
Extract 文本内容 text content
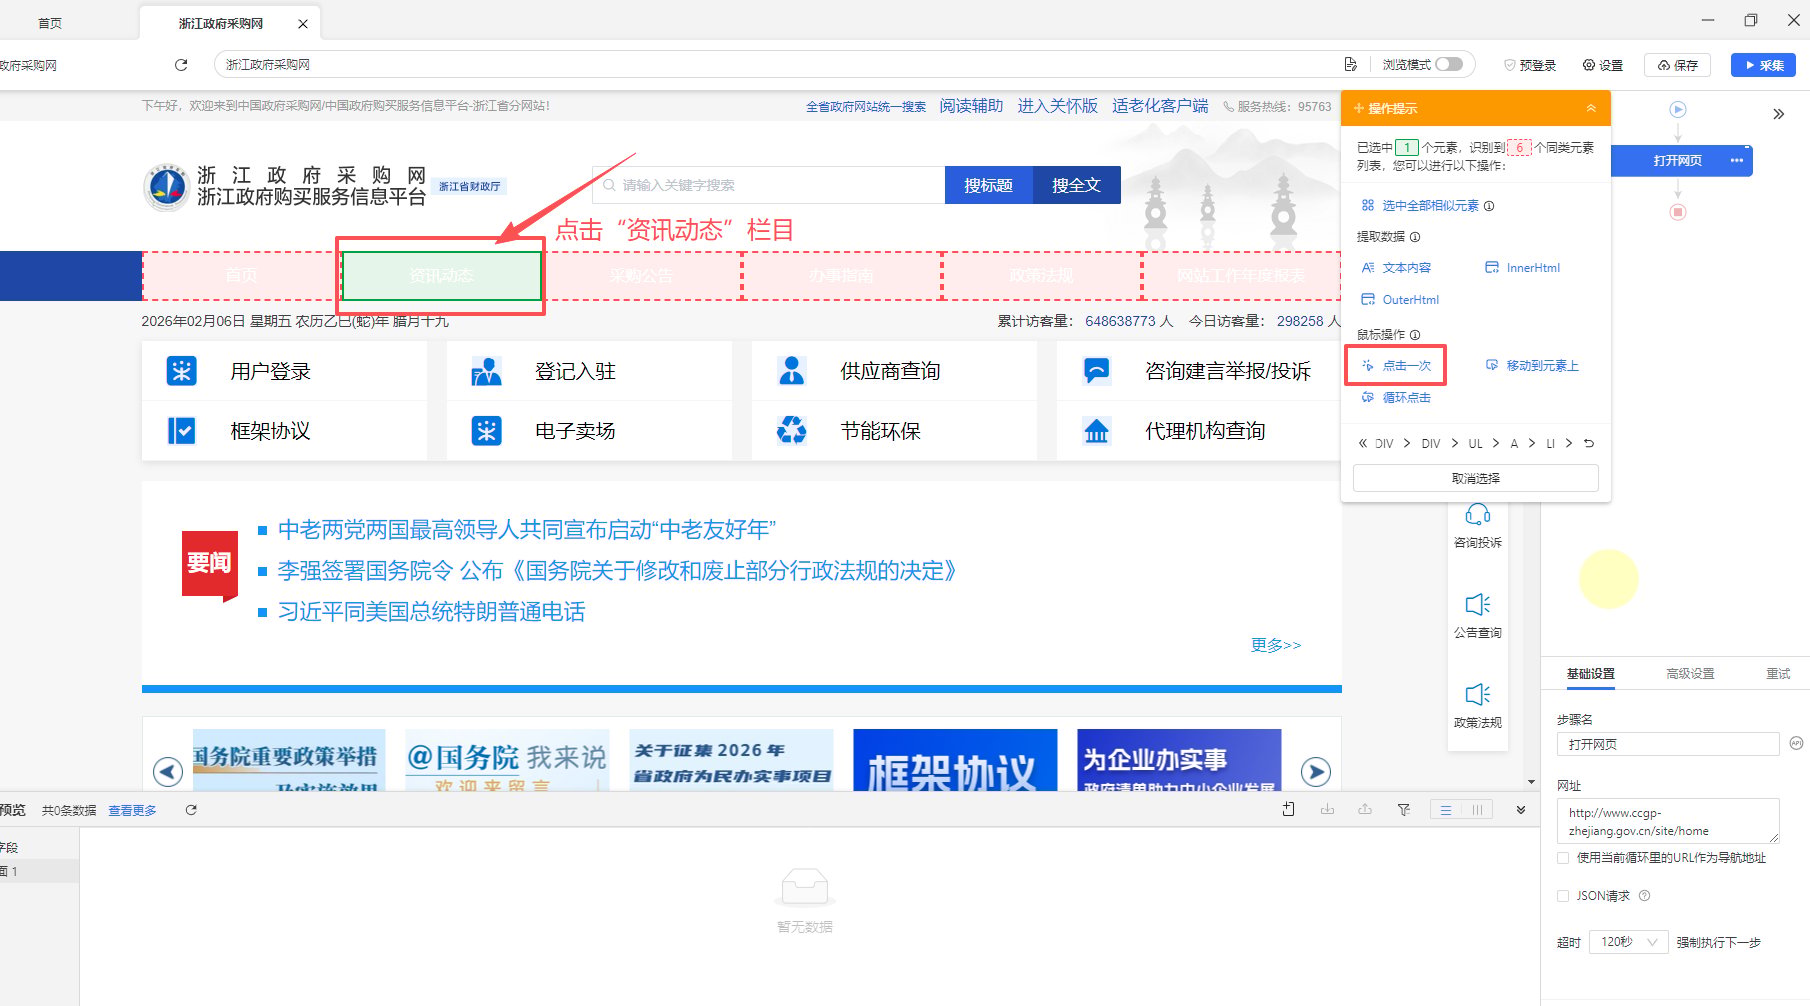[x=1396, y=268]
